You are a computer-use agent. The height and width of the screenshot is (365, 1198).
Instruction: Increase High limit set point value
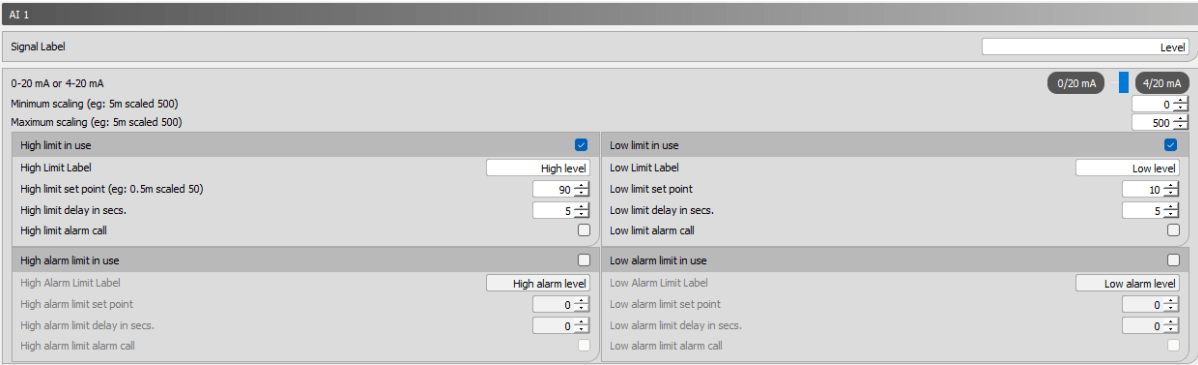[x=581, y=185]
